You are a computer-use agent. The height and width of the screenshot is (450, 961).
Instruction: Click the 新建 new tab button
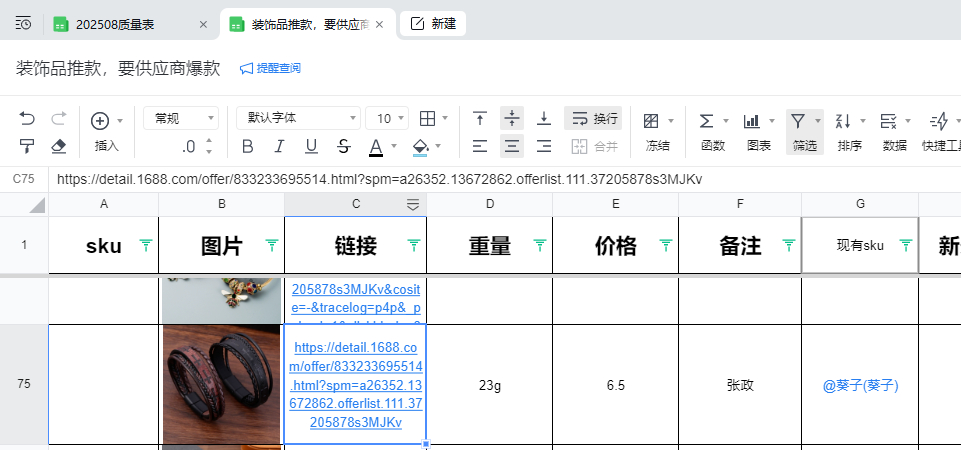pos(433,24)
